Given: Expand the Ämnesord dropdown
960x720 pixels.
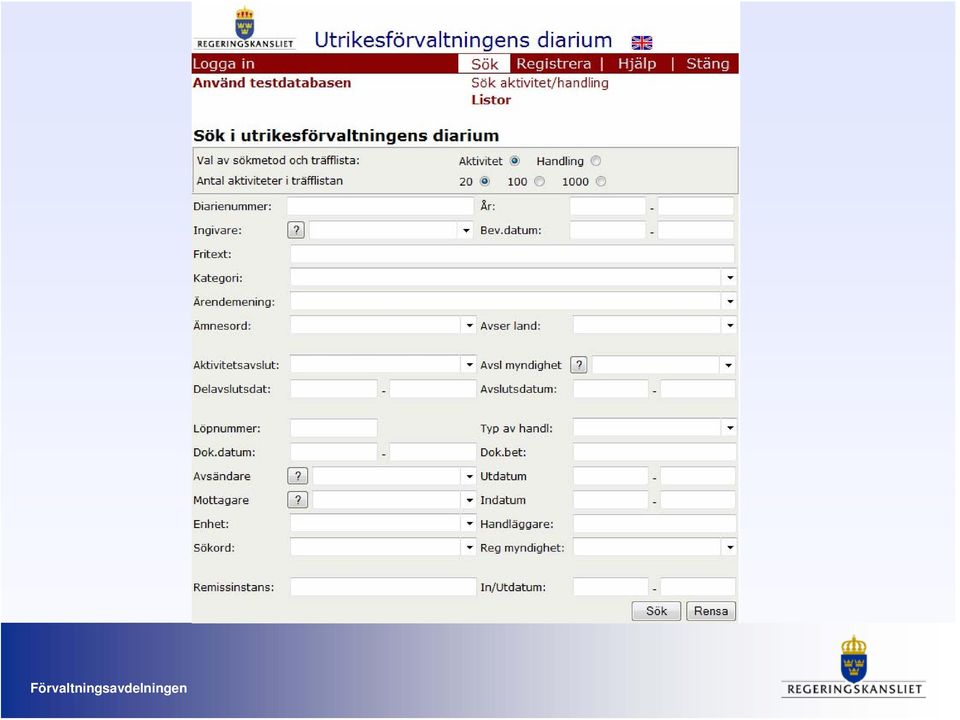Looking at the screenshot, I should 469,326.
